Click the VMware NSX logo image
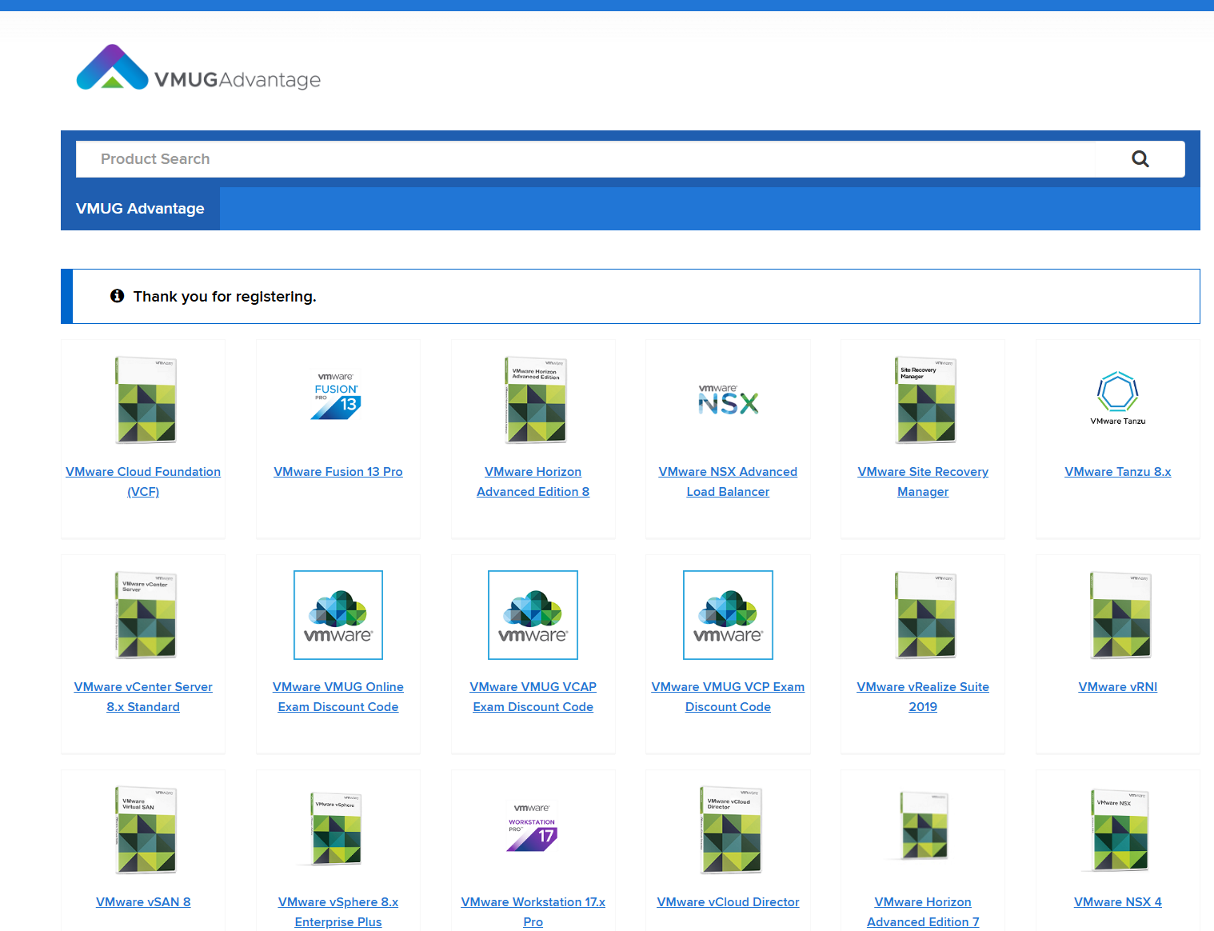Screen dimensions: 1214x931 728,399
